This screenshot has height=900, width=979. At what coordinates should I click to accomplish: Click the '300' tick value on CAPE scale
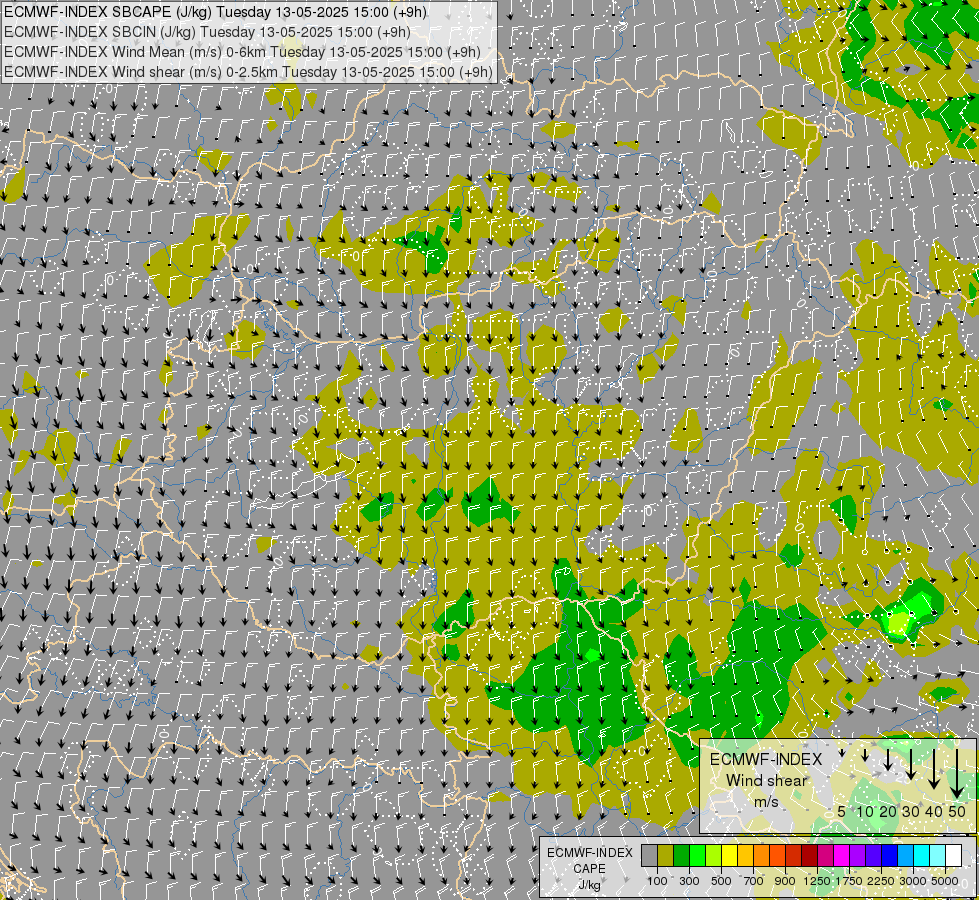click(689, 881)
